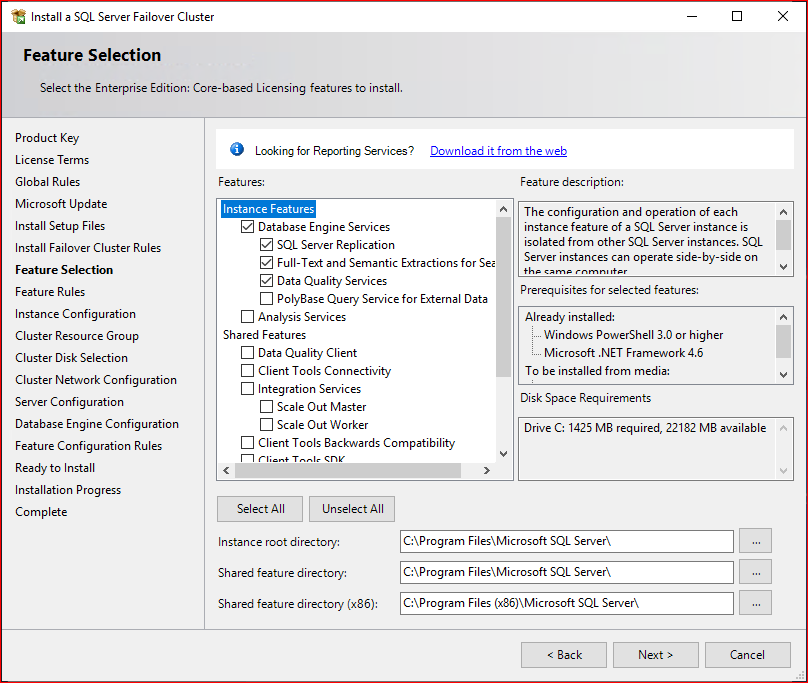Enable Scale Out Worker
The height and width of the screenshot is (683, 808).
[x=266, y=425]
